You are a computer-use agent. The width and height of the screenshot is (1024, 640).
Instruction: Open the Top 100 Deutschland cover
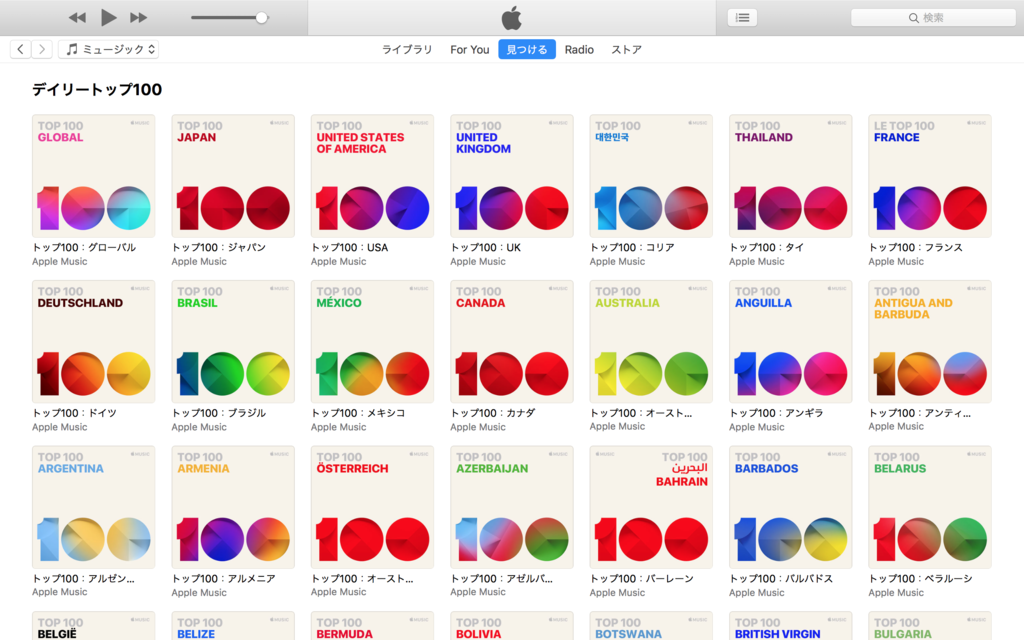pos(93,342)
